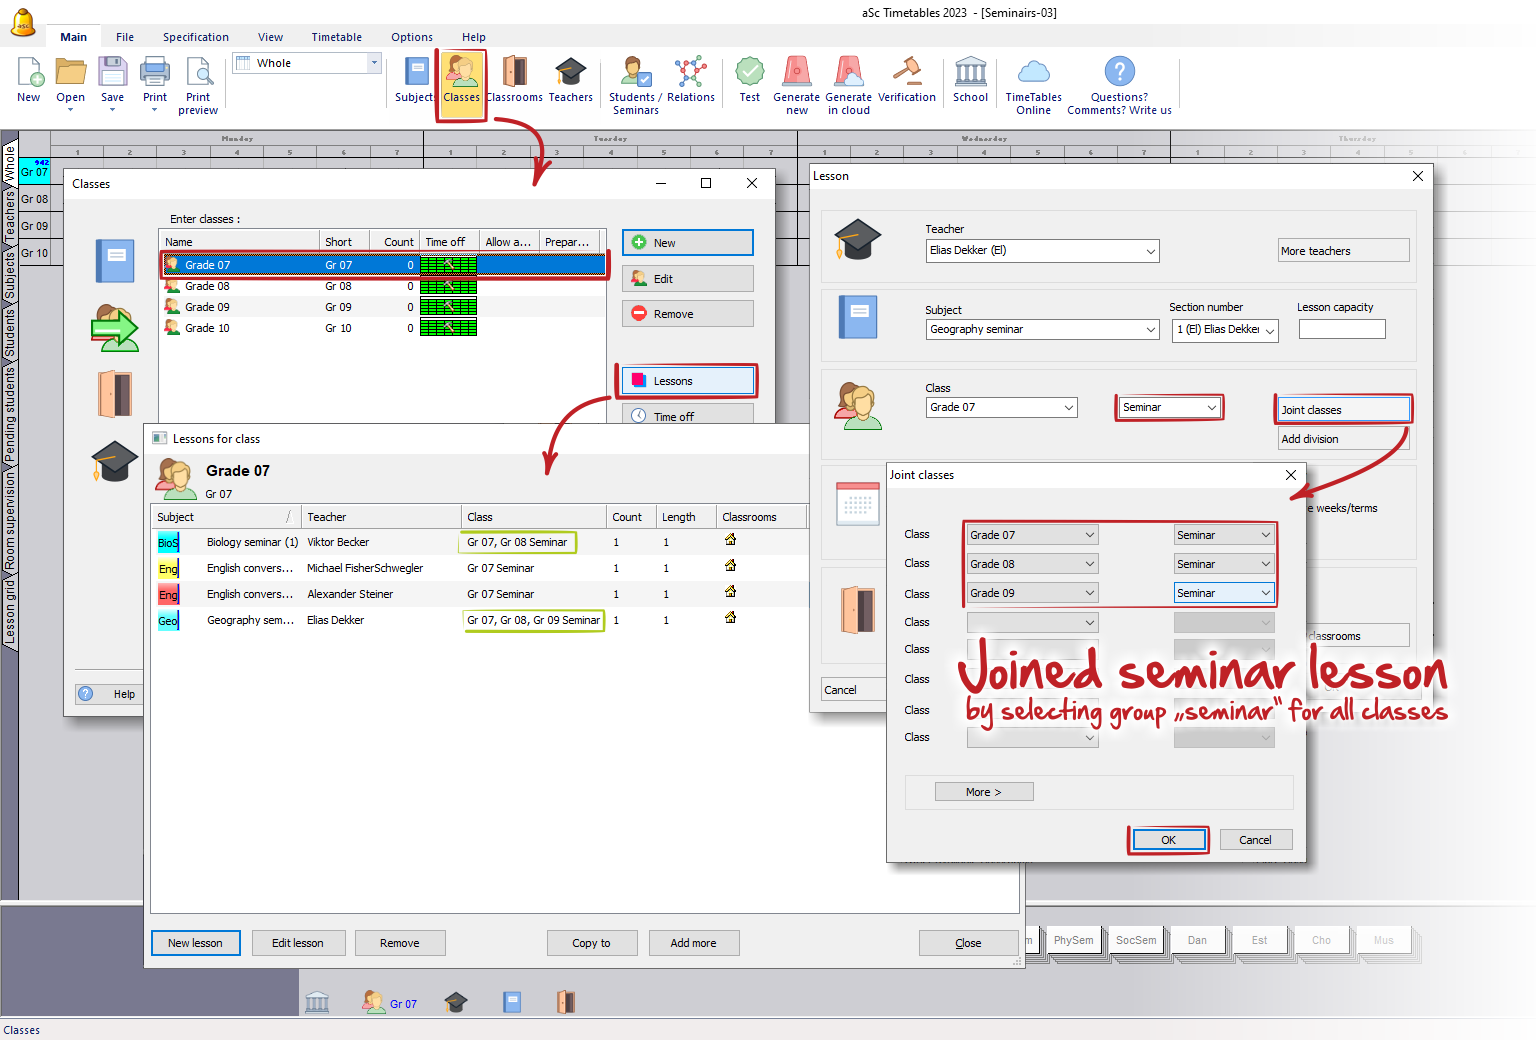This screenshot has height=1040, width=1536.
Task: Open TimeTables Online cloud icon
Action: tap(1034, 85)
